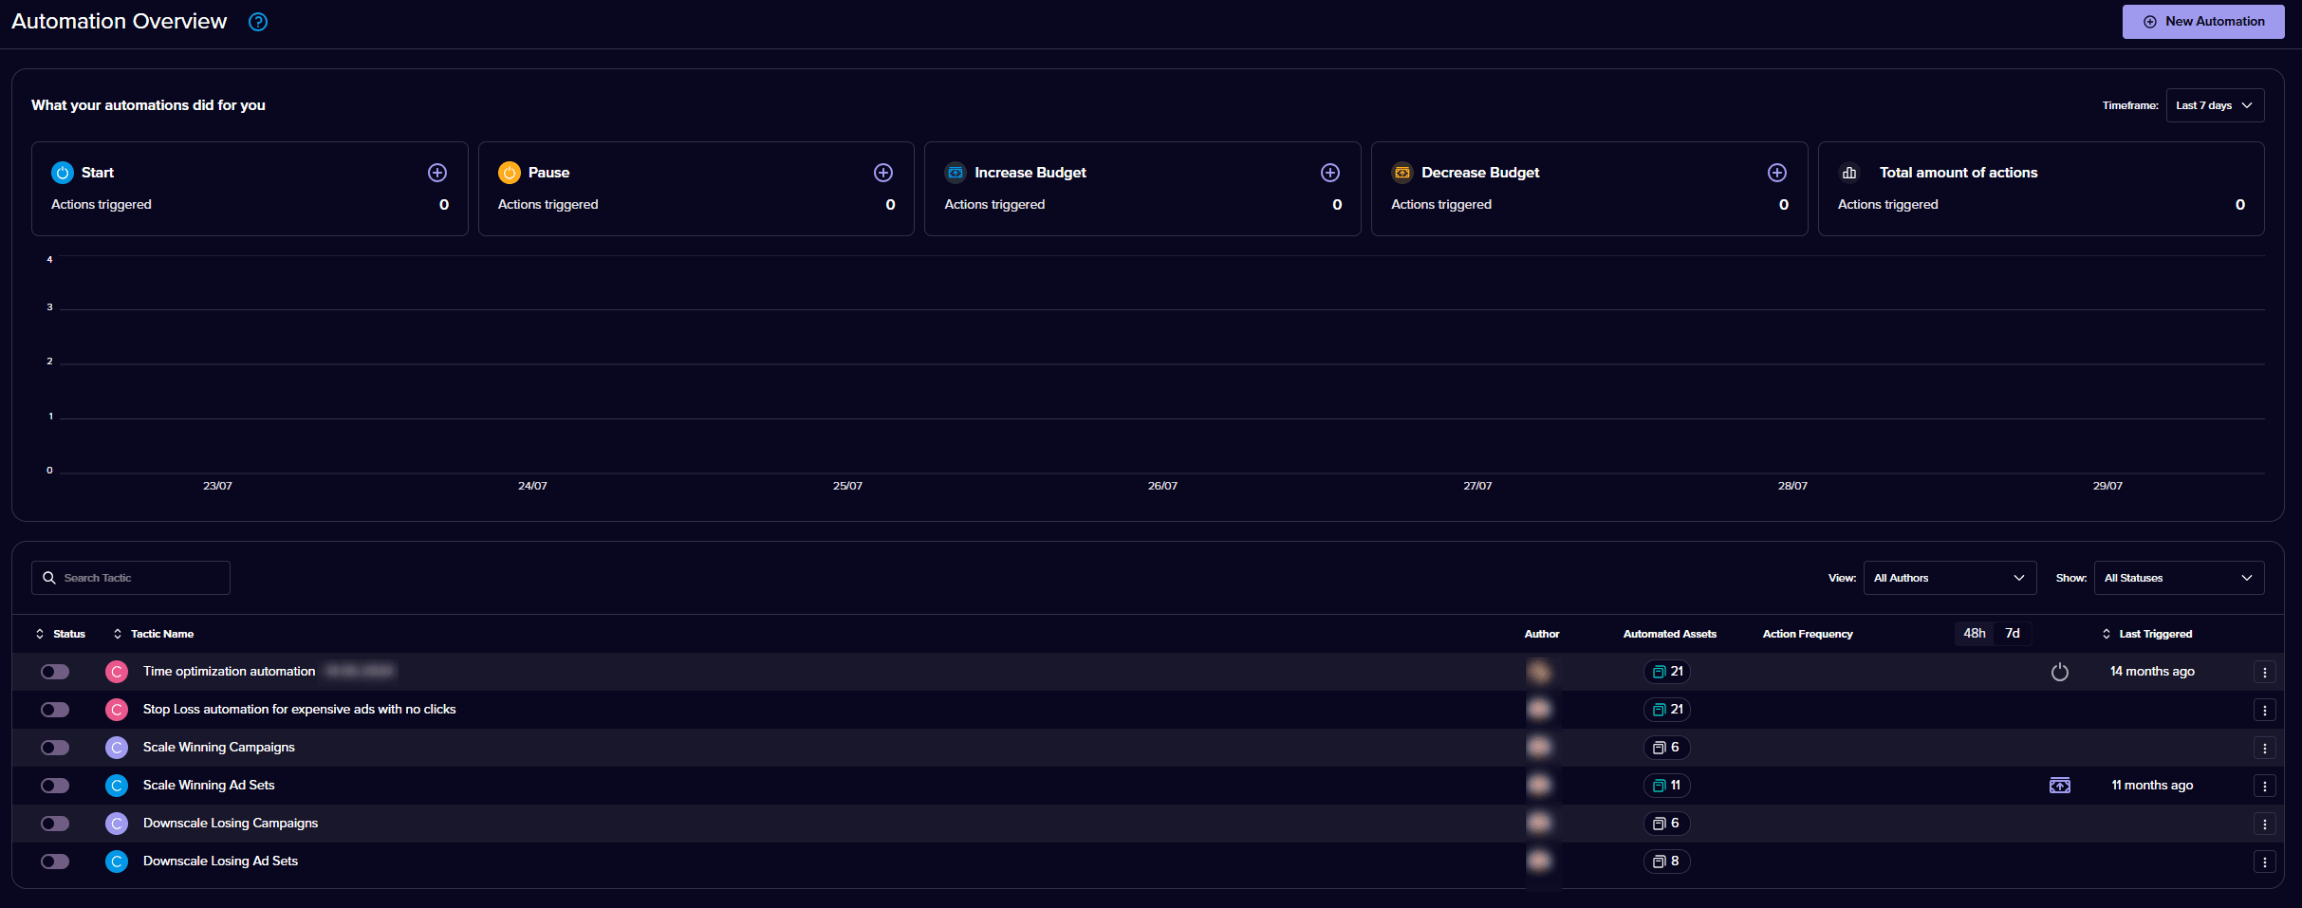Viewport: 2302px width, 908px height.
Task: Open Downscale Losing Ad Sets tactic
Action: 220,861
